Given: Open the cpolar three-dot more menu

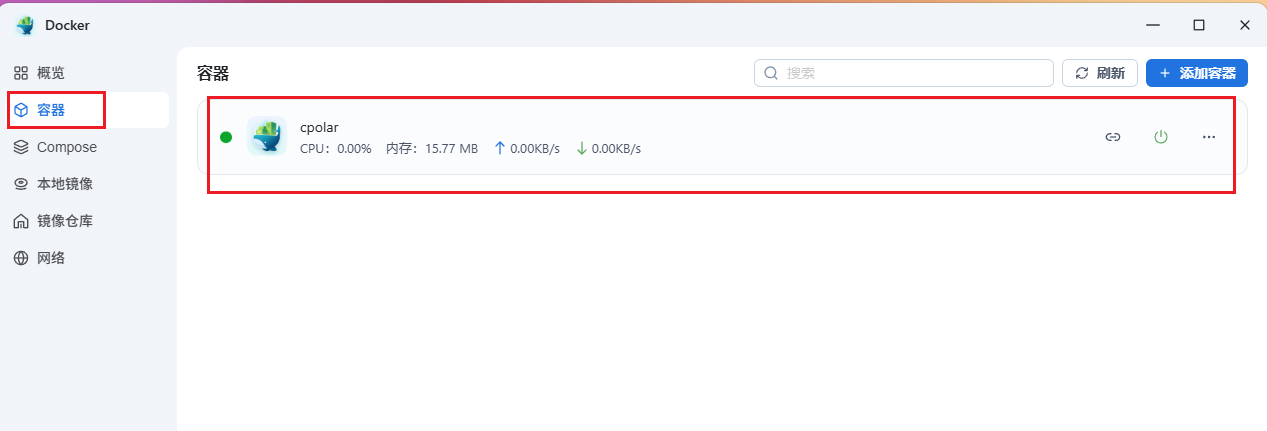Looking at the screenshot, I should coord(1208,137).
